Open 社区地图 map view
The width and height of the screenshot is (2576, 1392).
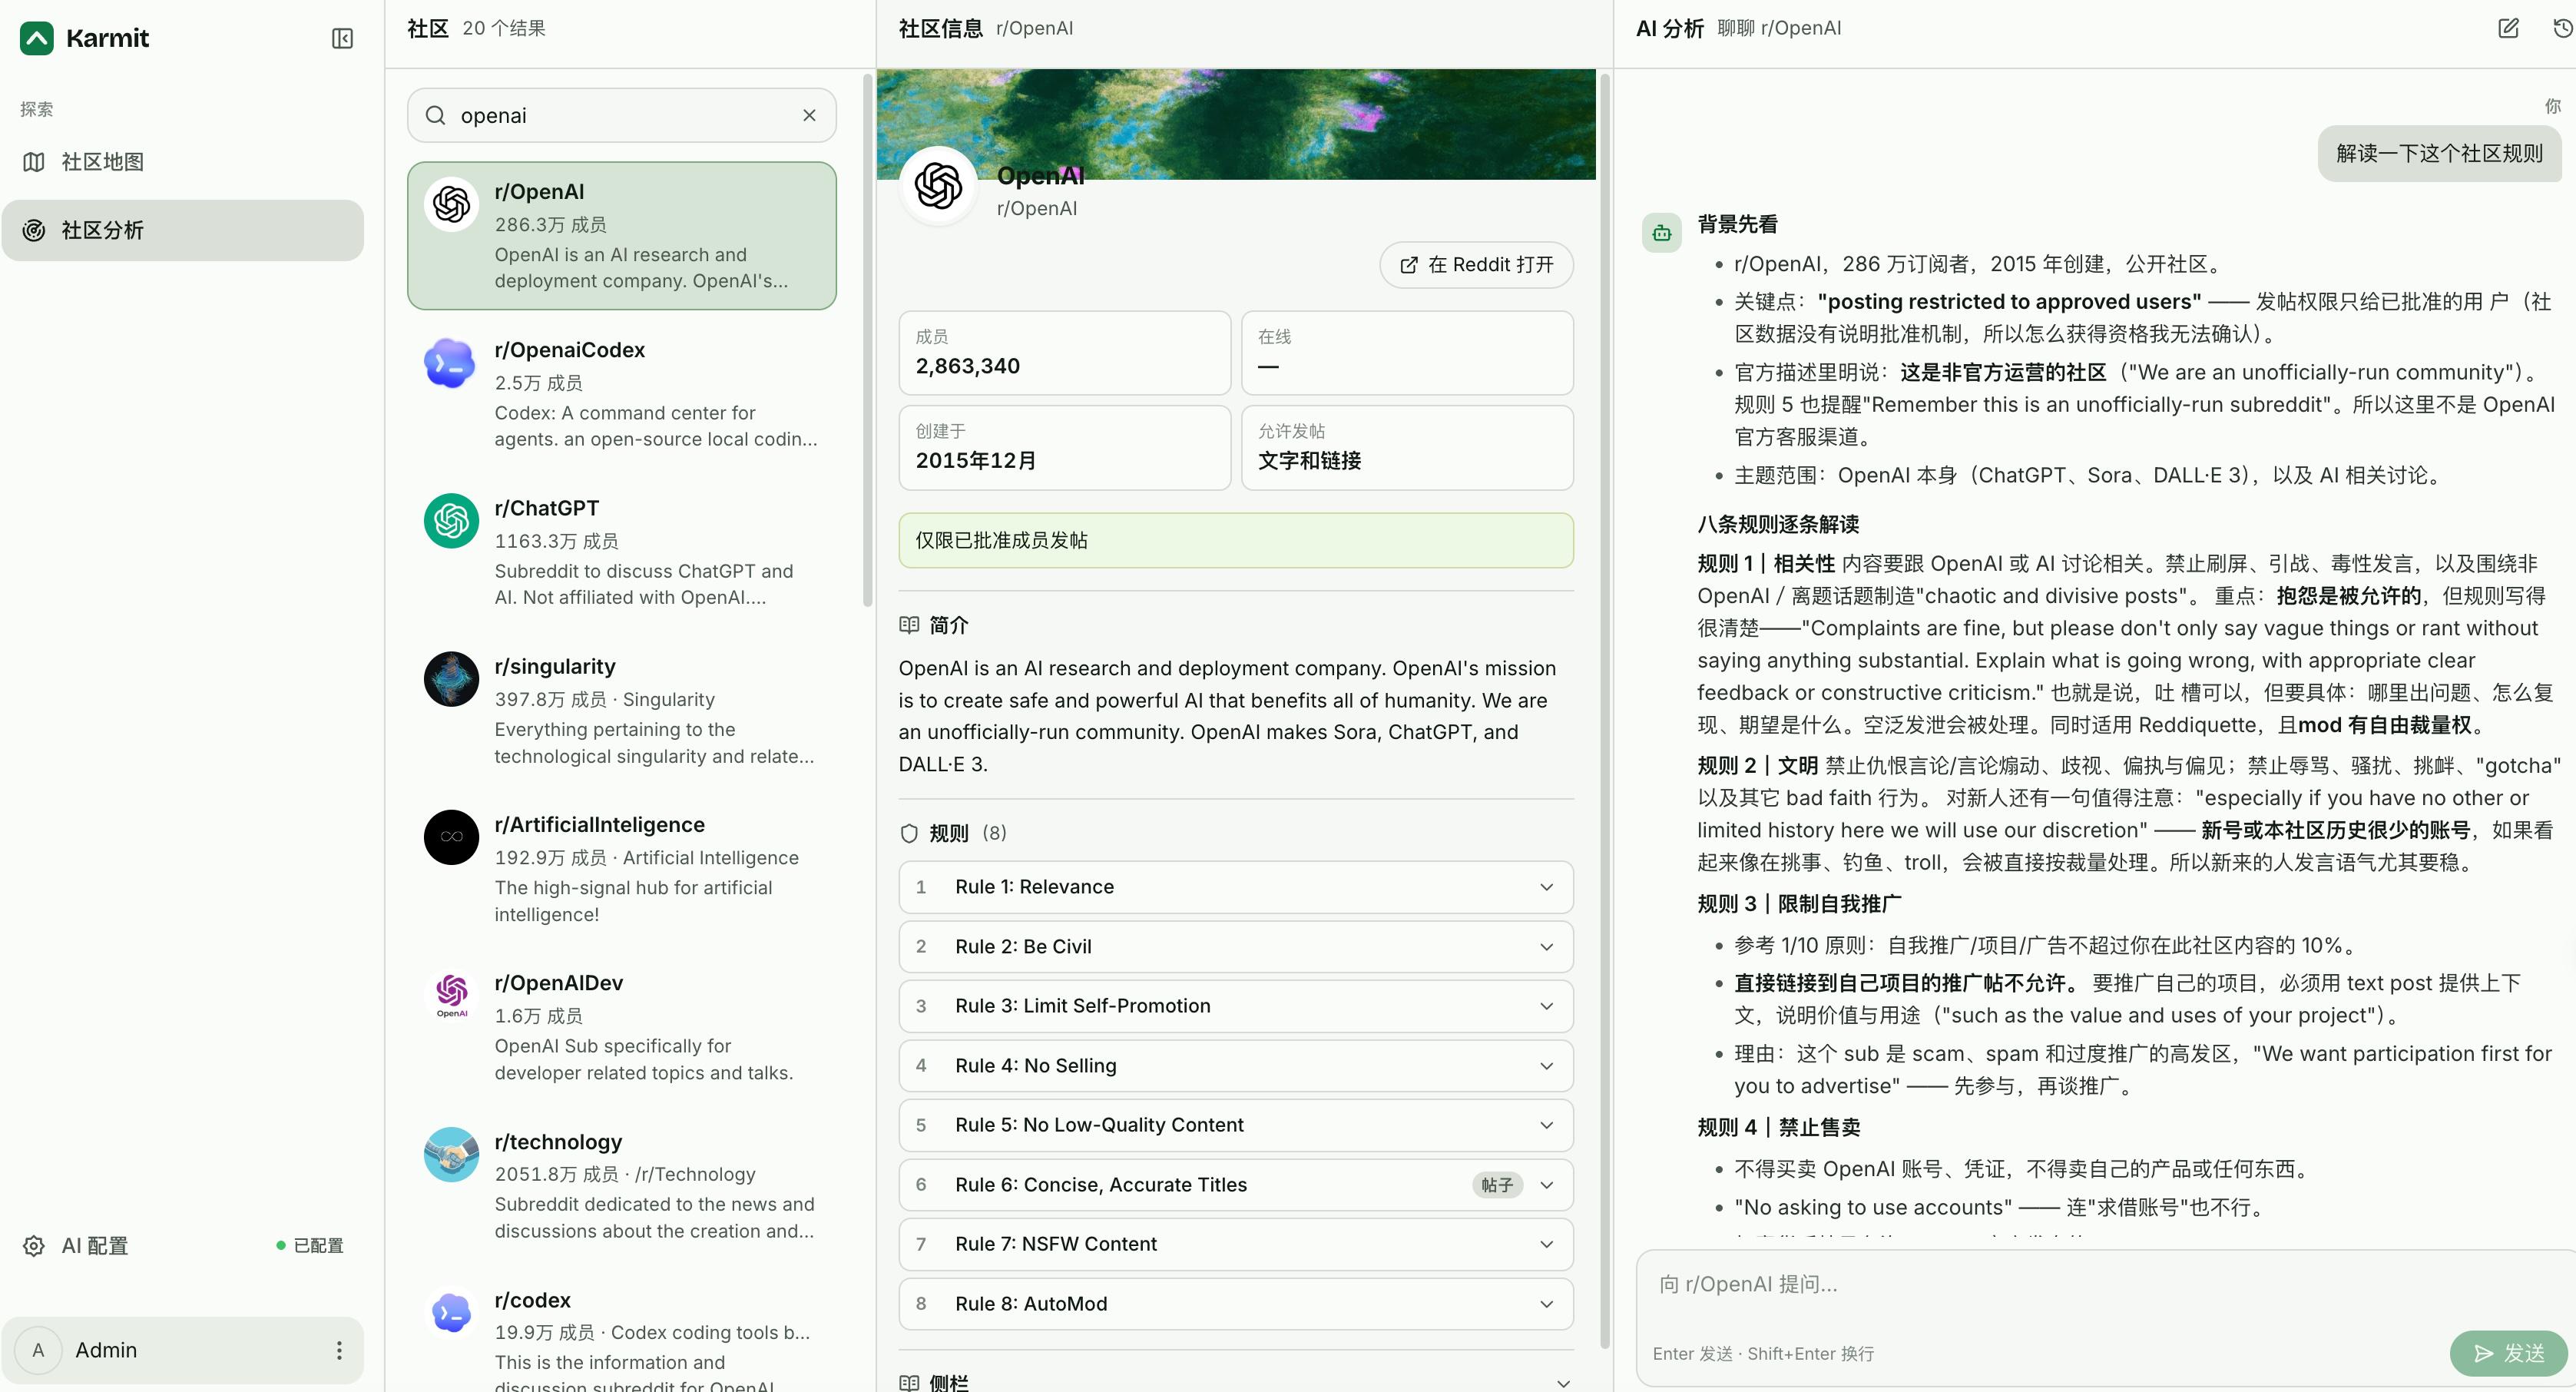click(182, 162)
